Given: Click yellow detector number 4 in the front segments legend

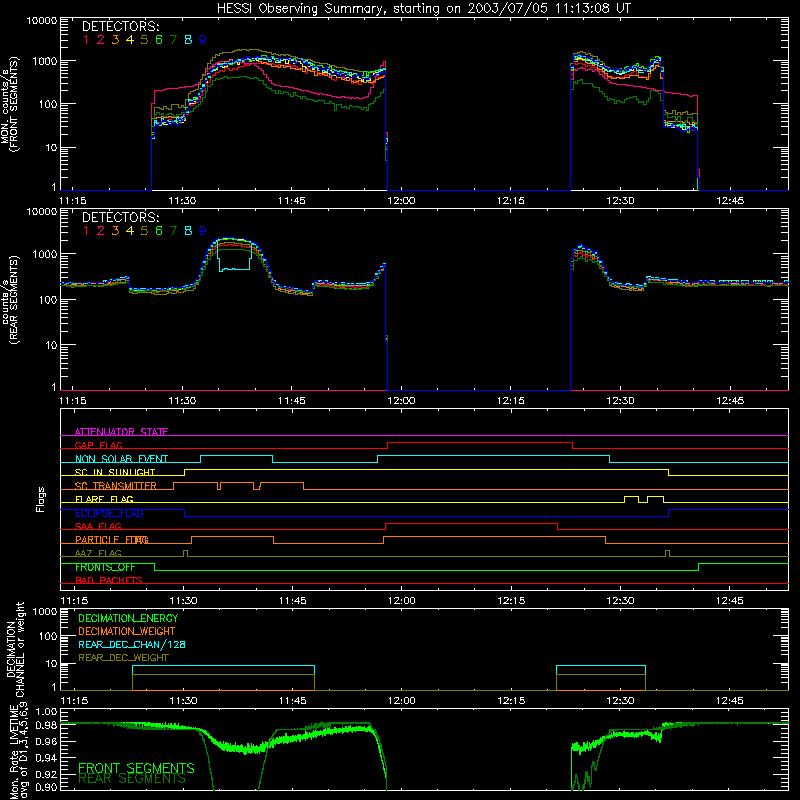Looking at the screenshot, I should [130, 40].
